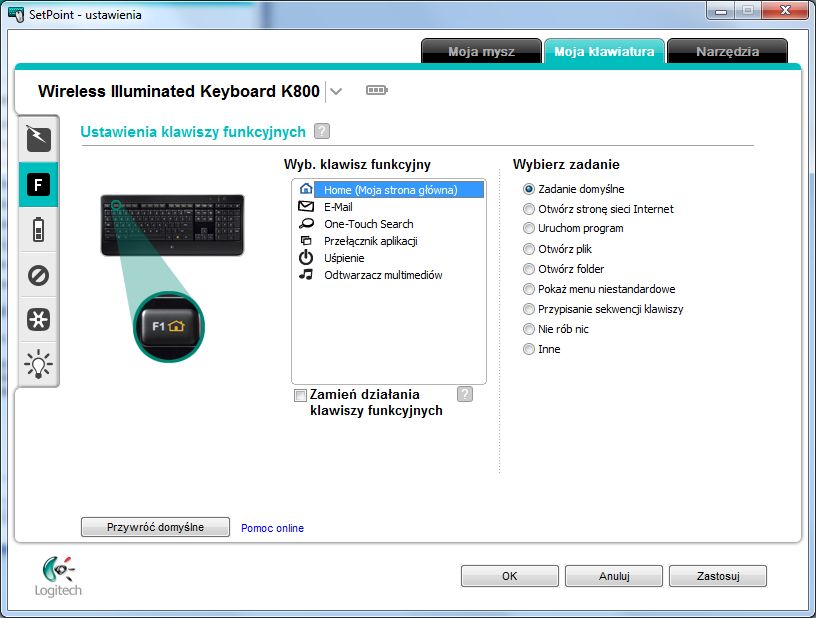
Task: Close the SetPoint window
Action: [785, 10]
